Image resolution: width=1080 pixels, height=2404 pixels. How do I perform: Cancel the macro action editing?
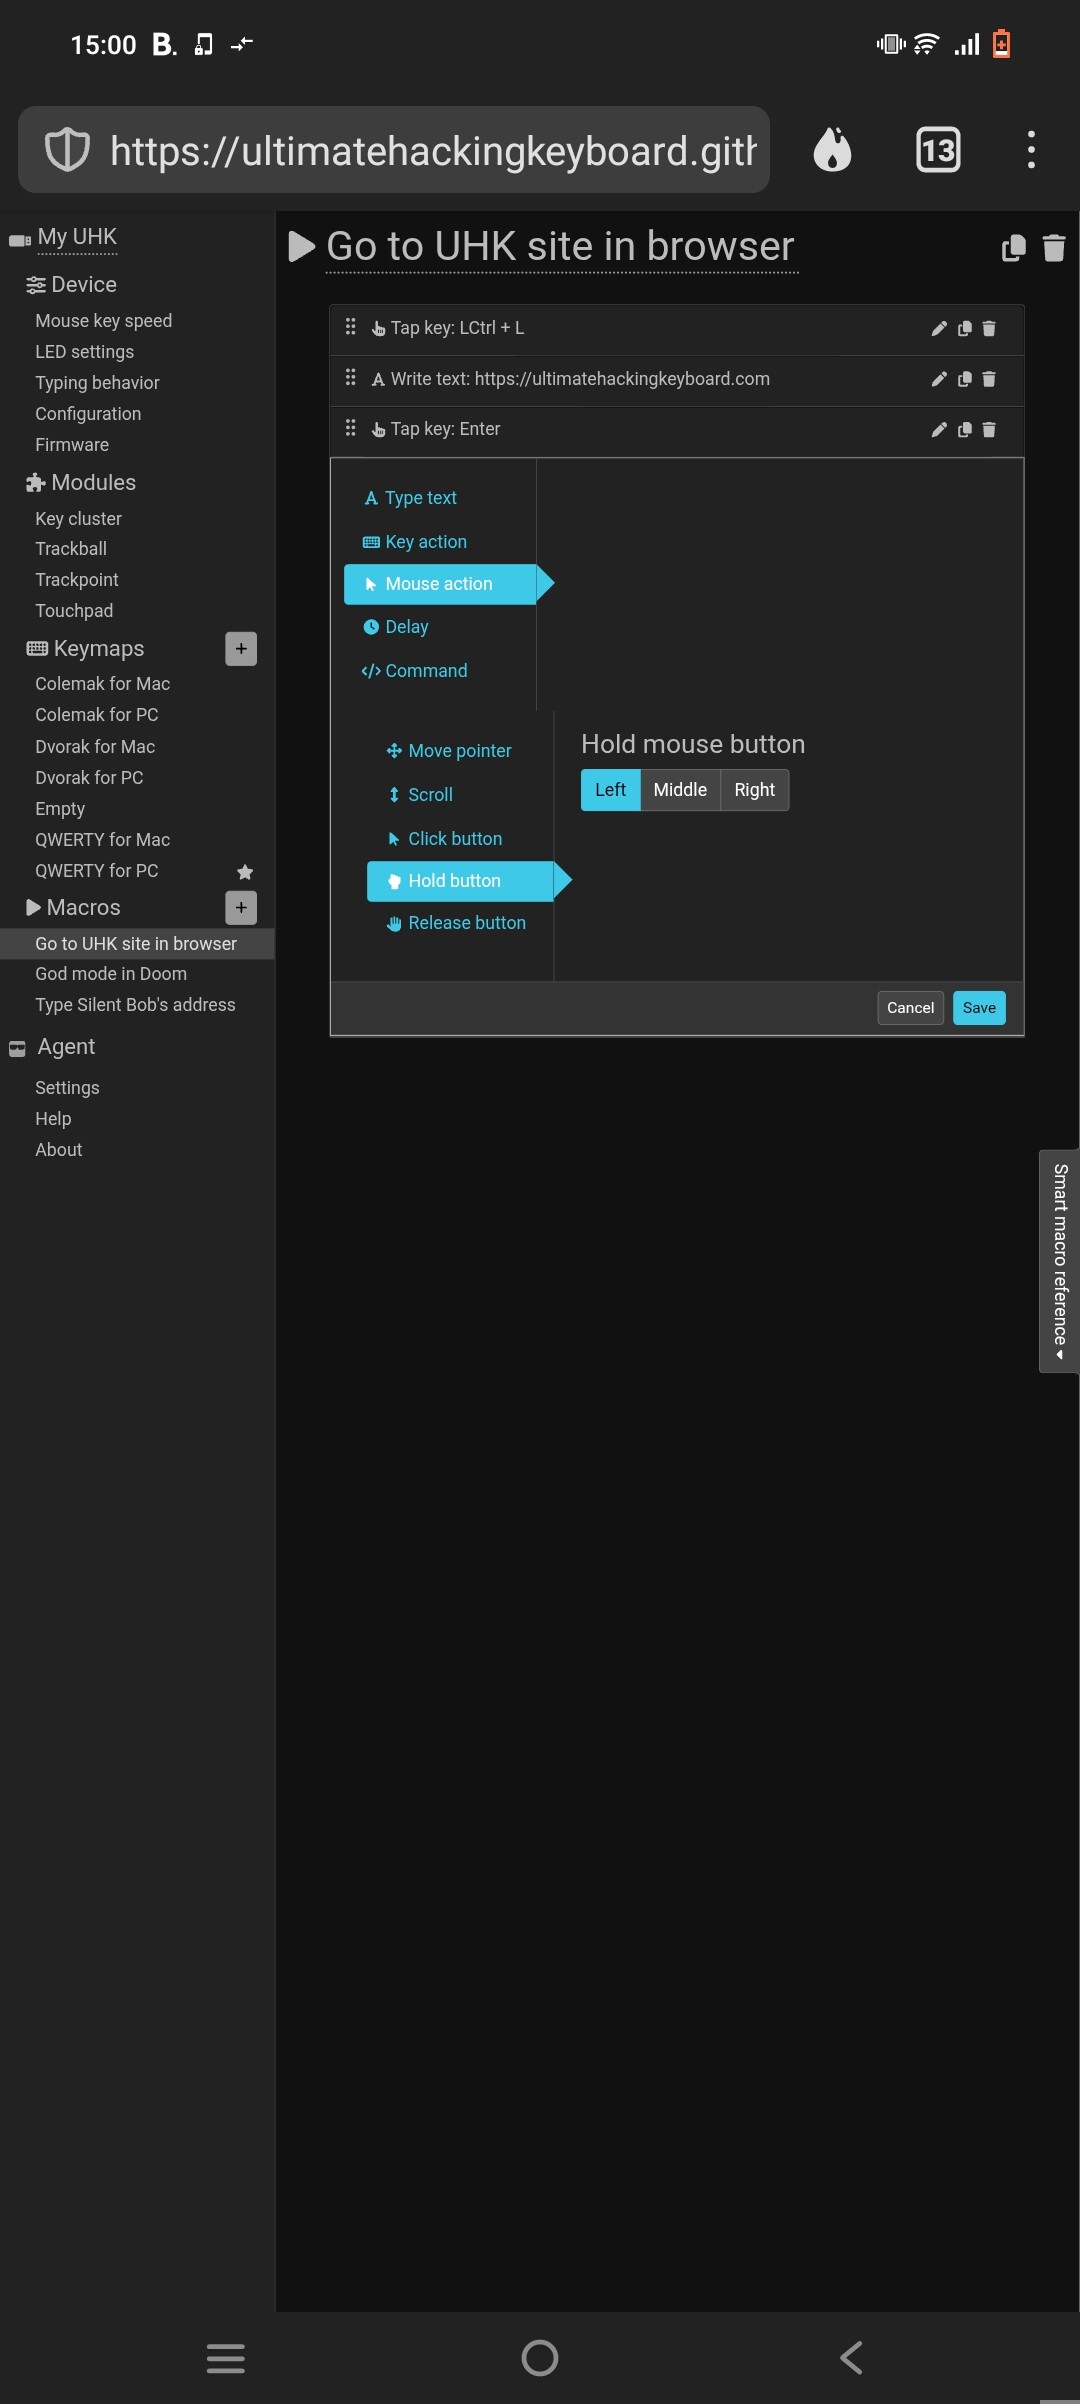tap(910, 1008)
